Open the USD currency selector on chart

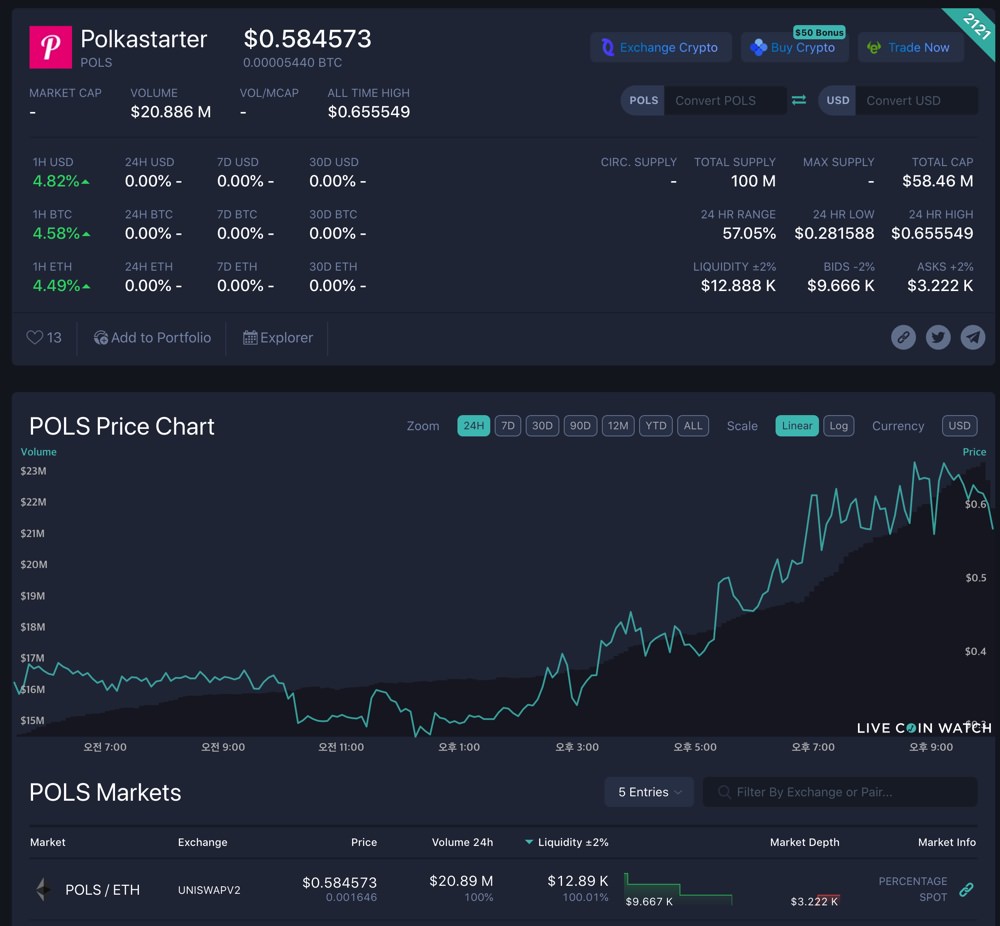(959, 425)
